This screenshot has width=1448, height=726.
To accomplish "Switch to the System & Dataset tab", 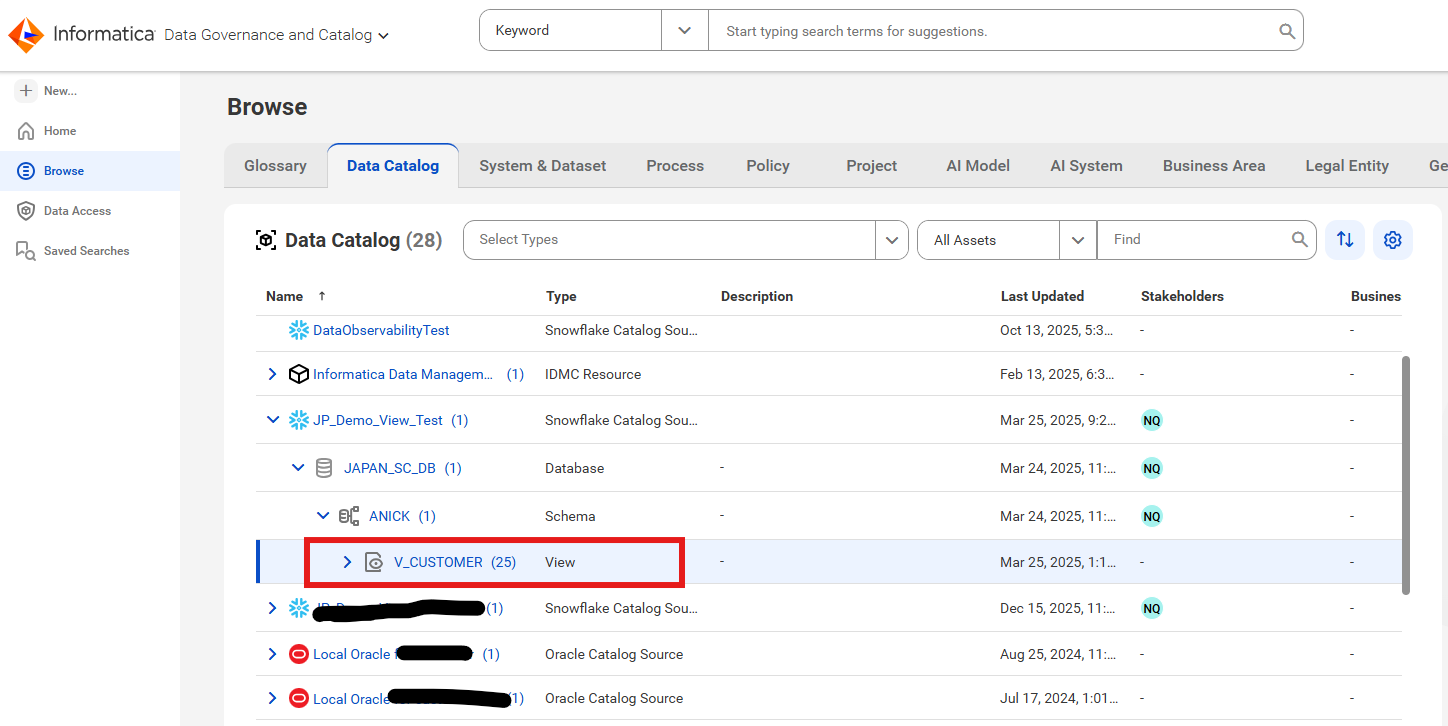I will (543, 166).
